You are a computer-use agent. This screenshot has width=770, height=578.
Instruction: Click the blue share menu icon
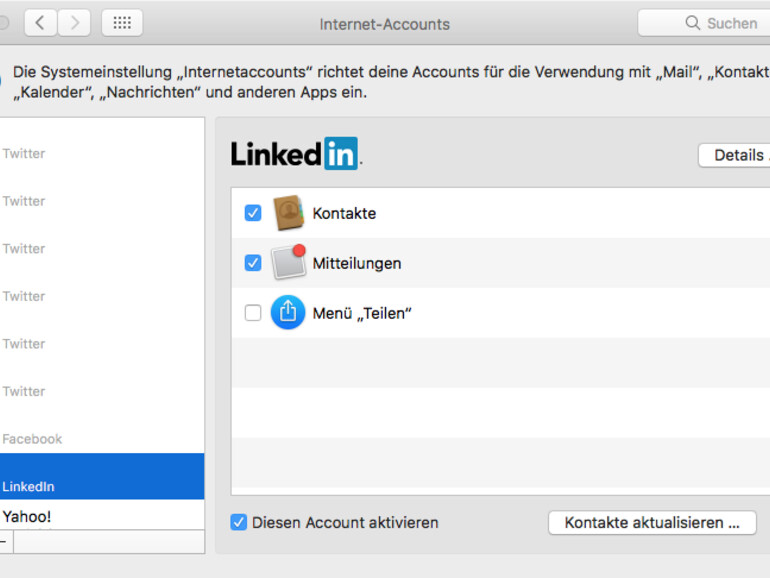coord(288,312)
